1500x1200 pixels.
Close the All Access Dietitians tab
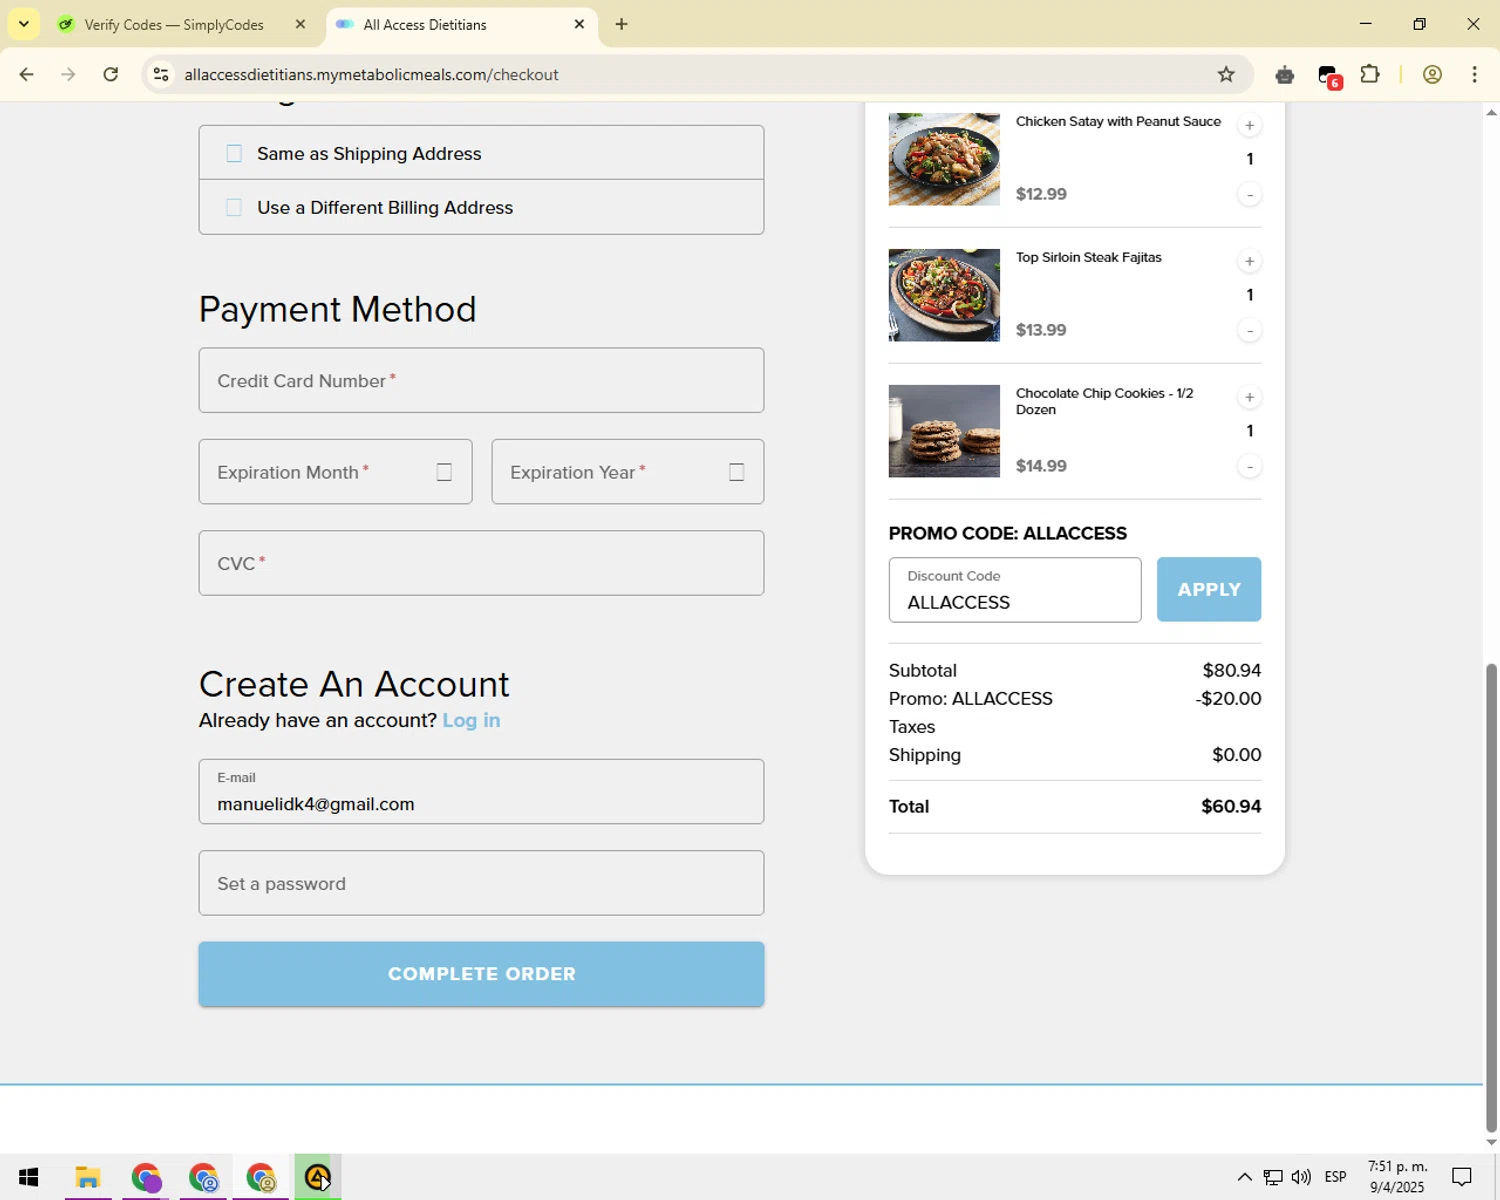tap(579, 24)
